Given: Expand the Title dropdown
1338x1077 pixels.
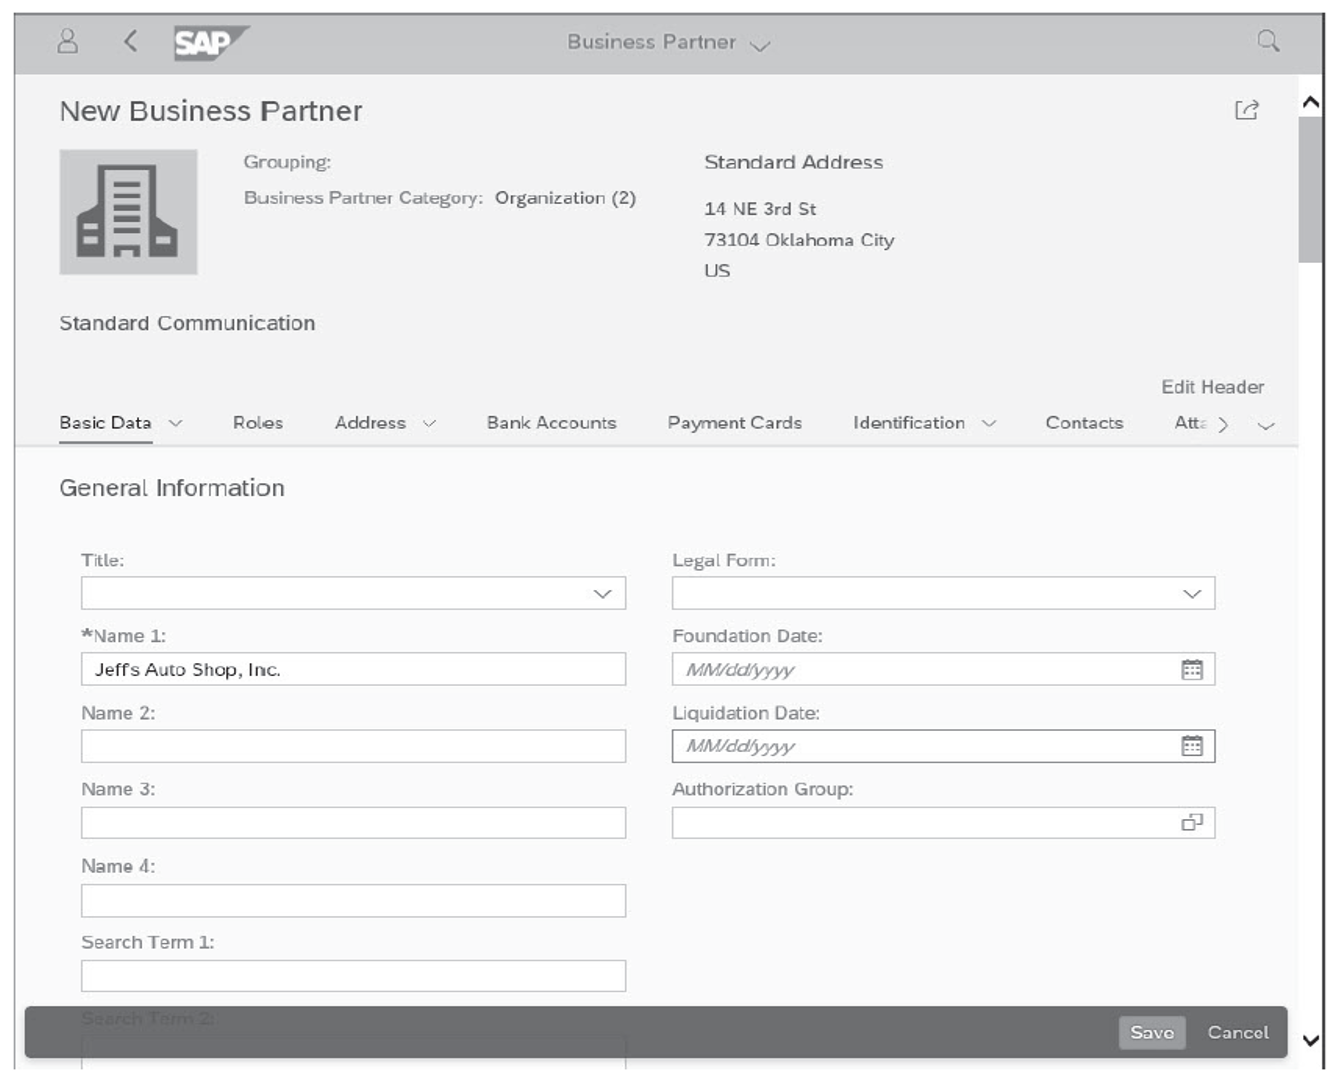Looking at the screenshot, I should pos(602,594).
